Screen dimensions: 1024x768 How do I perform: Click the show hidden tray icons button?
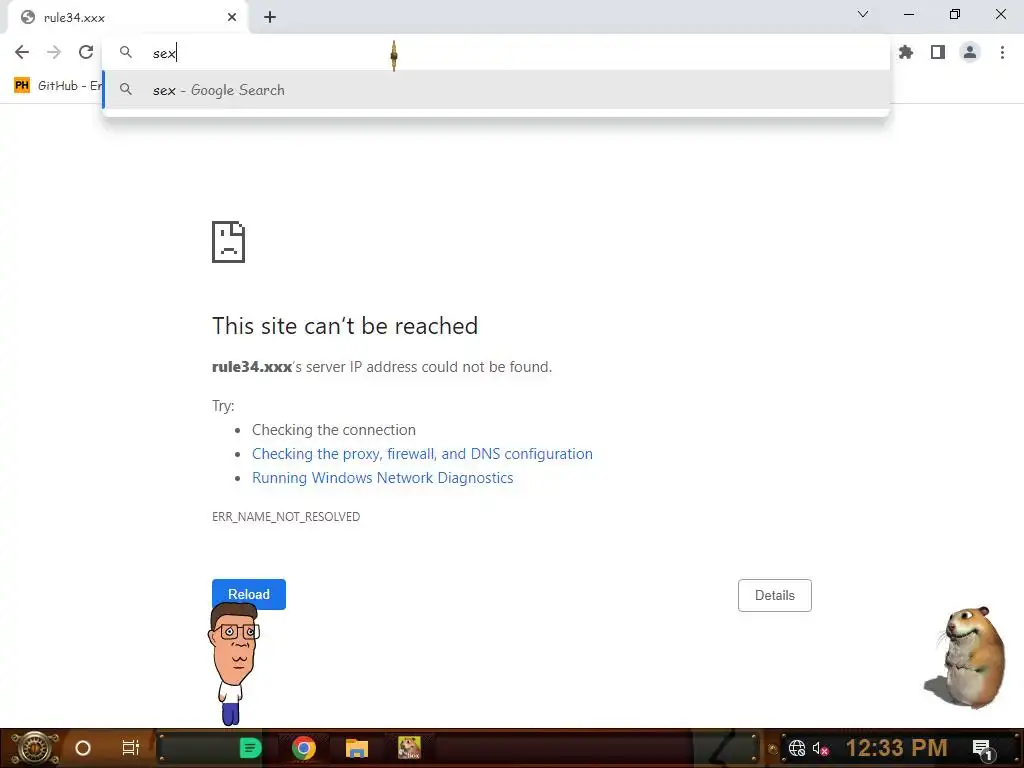(x=773, y=748)
